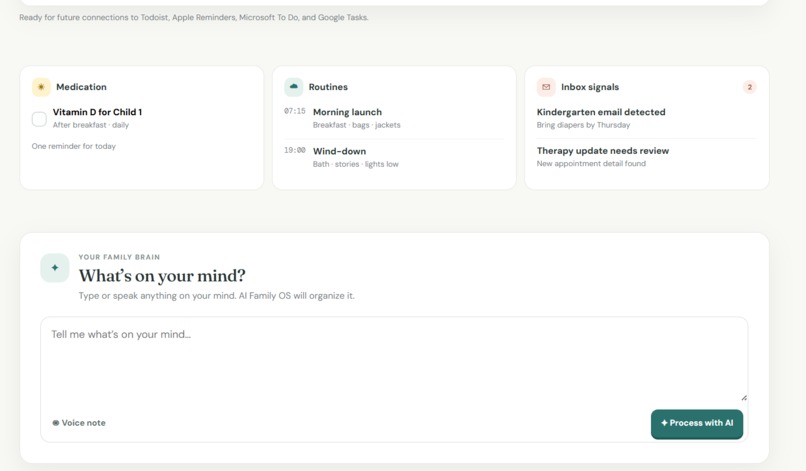Open the Kindergarten email detected signal
806x471 pixels.
pos(646,118)
